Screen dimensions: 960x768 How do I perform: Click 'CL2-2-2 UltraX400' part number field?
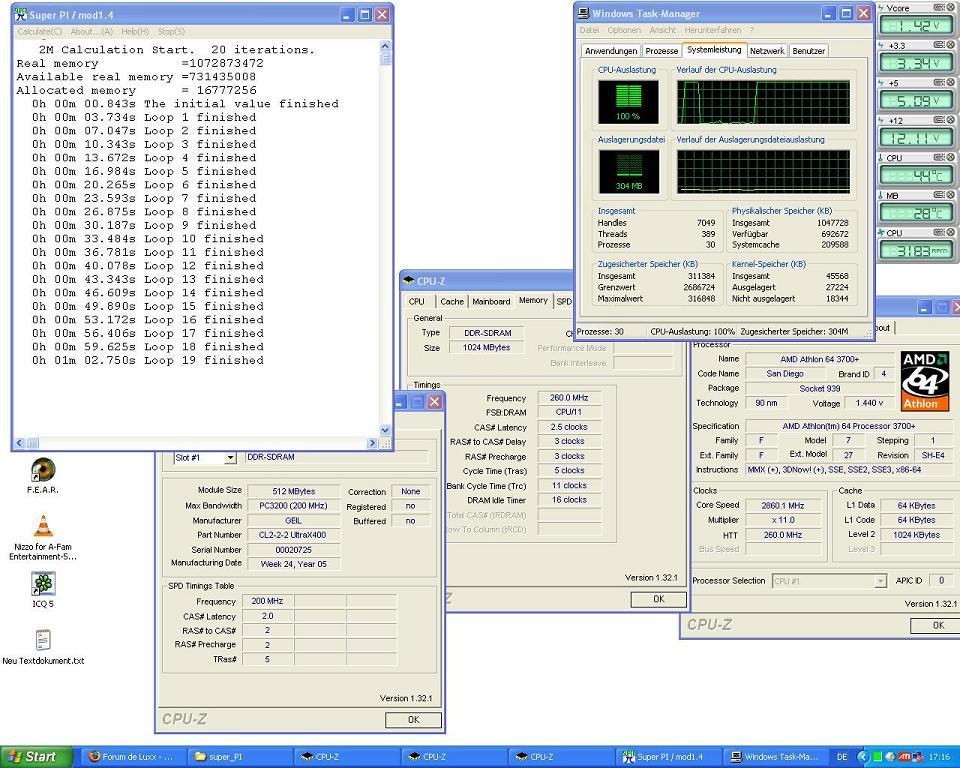[293, 535]
